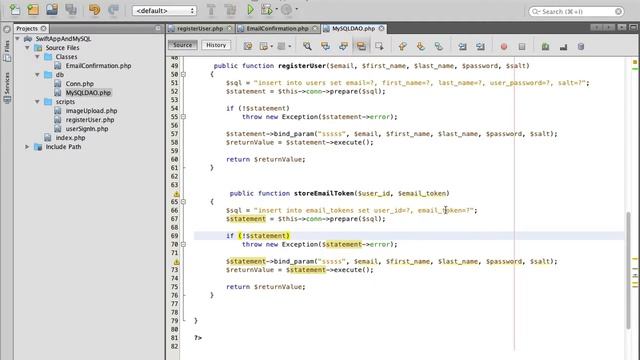This screenshot has width=640, height=360.
Task: Close the EmailConfirmation.php tab
Action: (315, 28)
